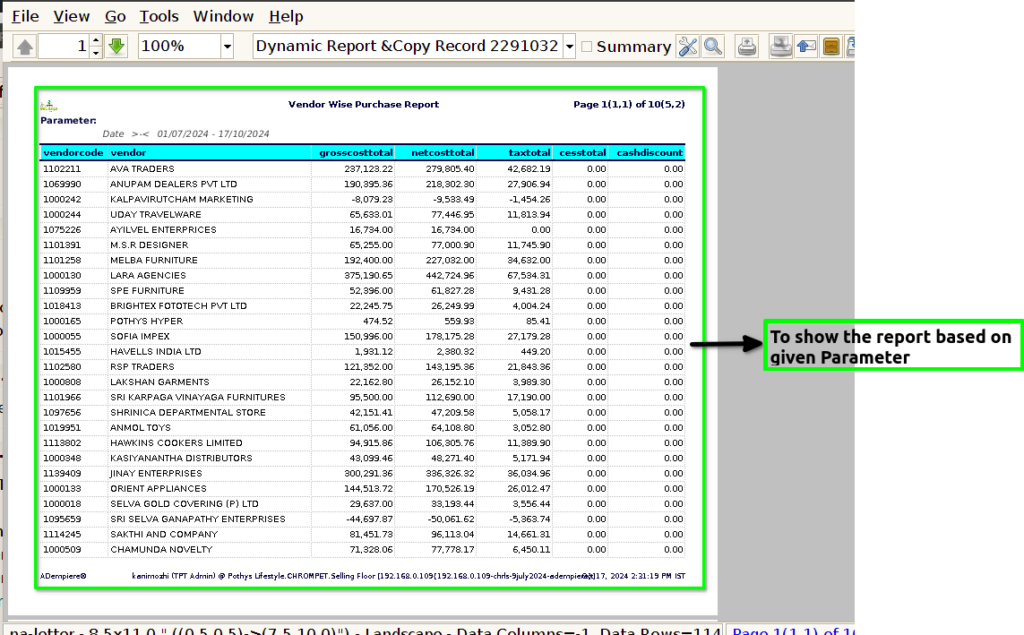1024x635 pixels.
Task: Open the View menu
Action: [71, 16]
